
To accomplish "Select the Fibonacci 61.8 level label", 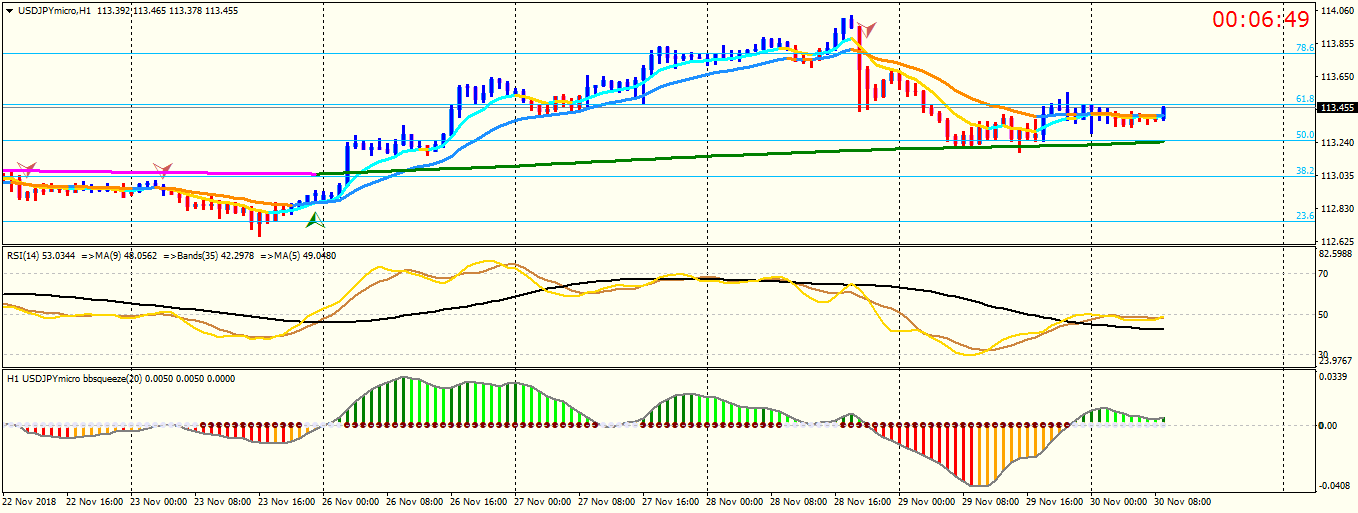I will [1305, 99].
